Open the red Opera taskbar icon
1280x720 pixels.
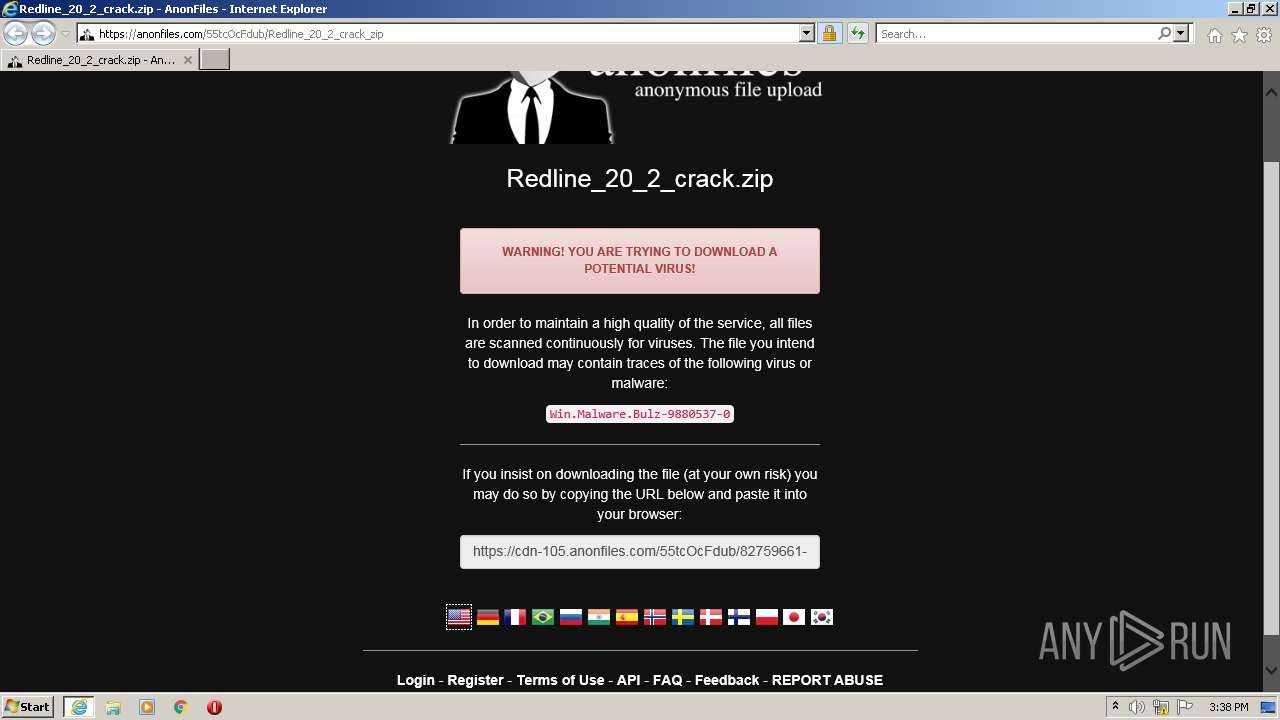pos(214,707)
